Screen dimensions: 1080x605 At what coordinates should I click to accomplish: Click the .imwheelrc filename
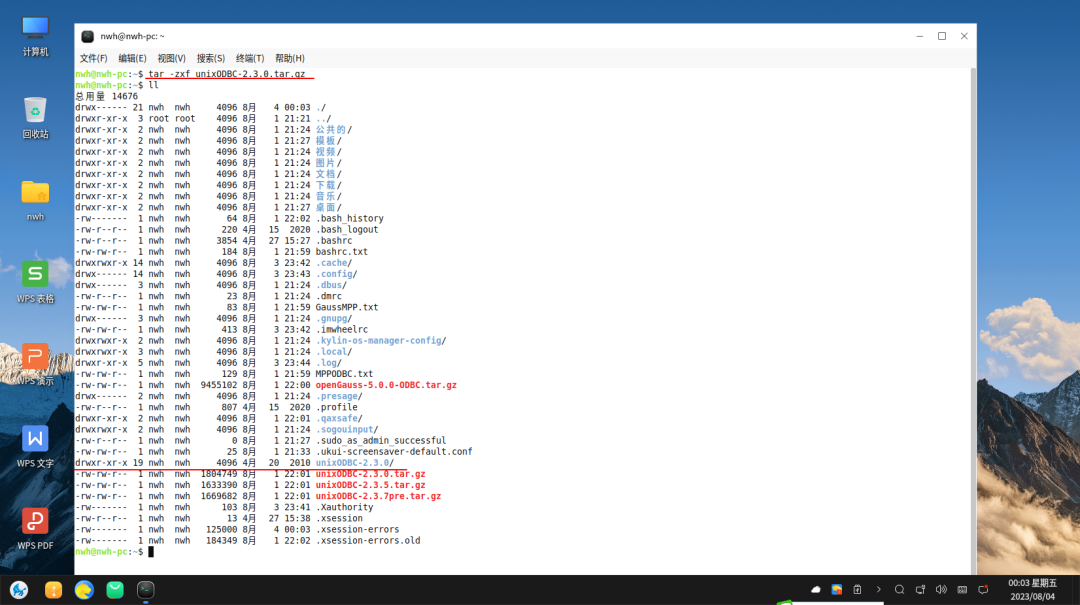(342, 329)
